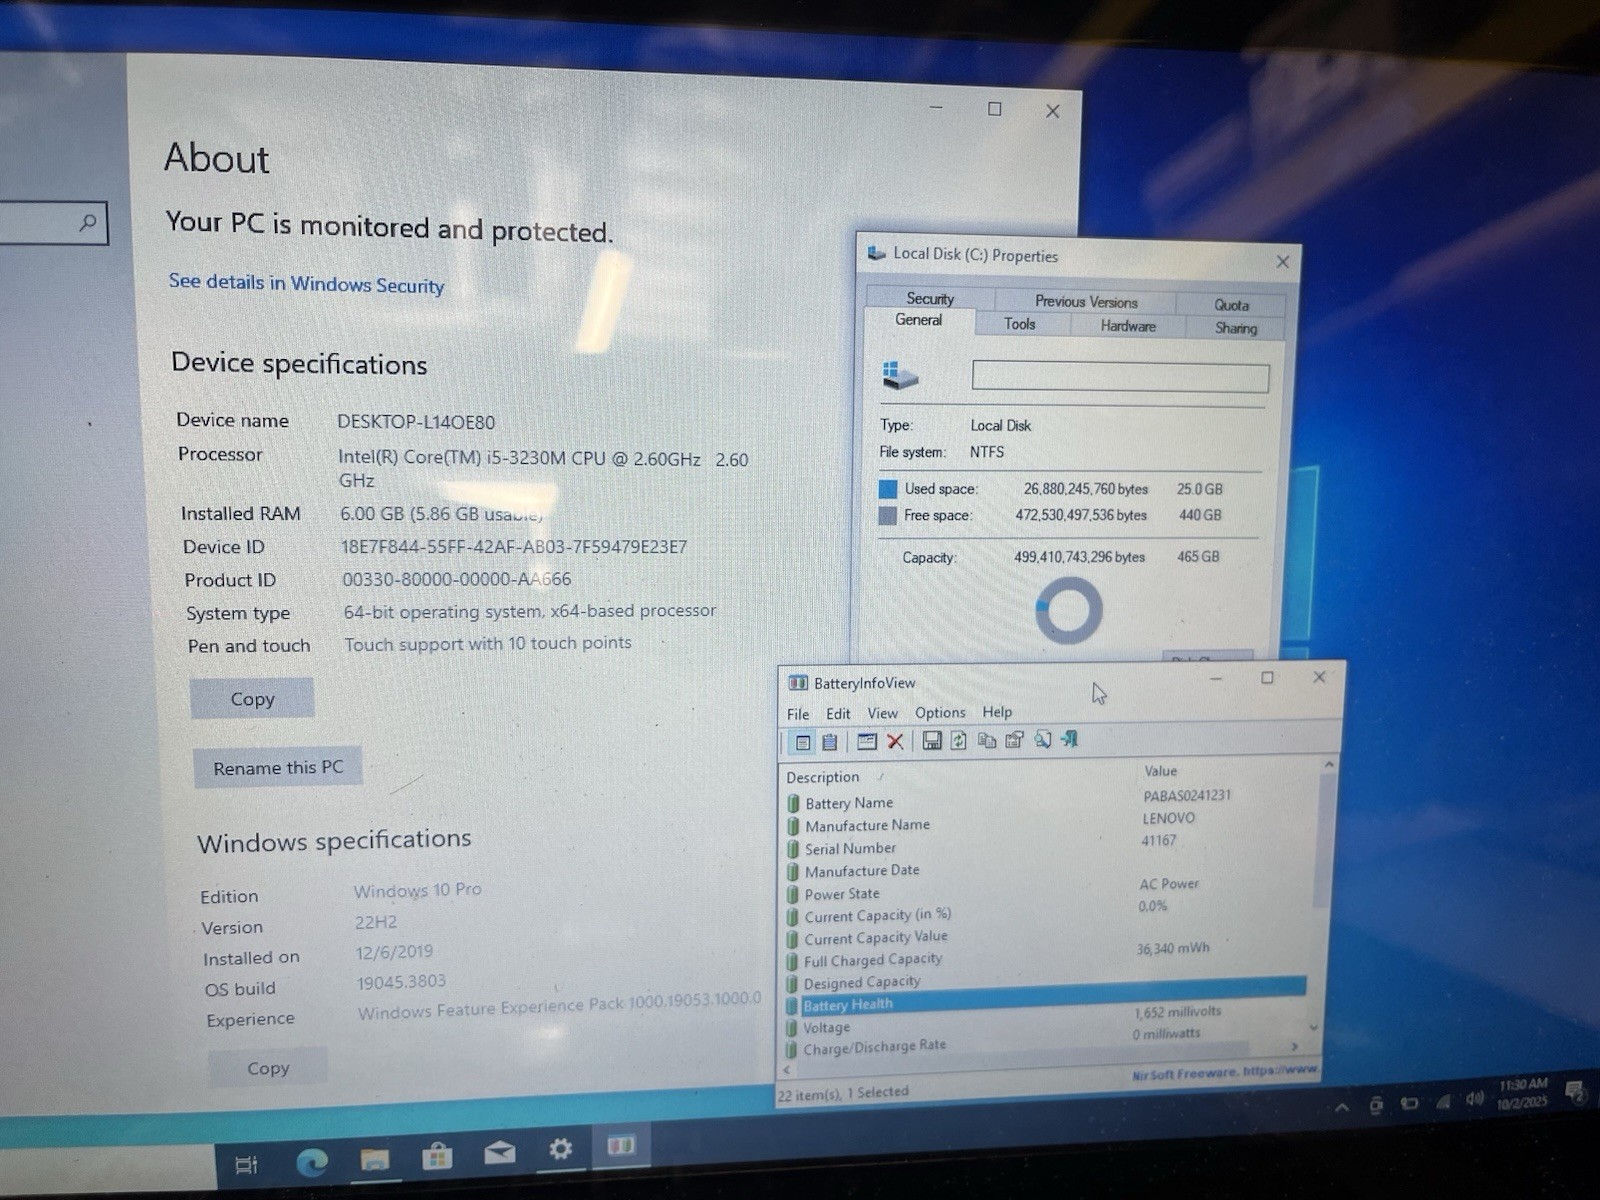Open the Options menu in BatteryInfoView
Viewport: 1600px width, 1200px height.
point(940,713)
